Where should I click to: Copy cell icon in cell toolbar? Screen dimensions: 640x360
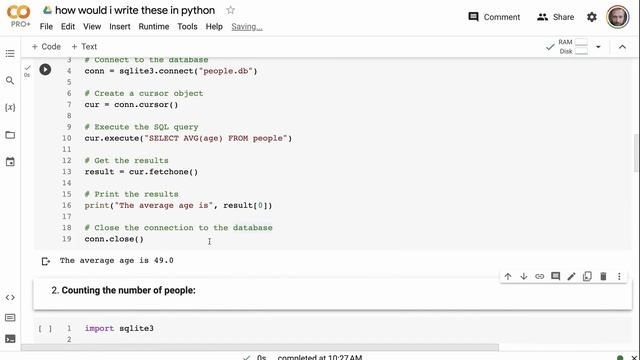click(587, 276)
